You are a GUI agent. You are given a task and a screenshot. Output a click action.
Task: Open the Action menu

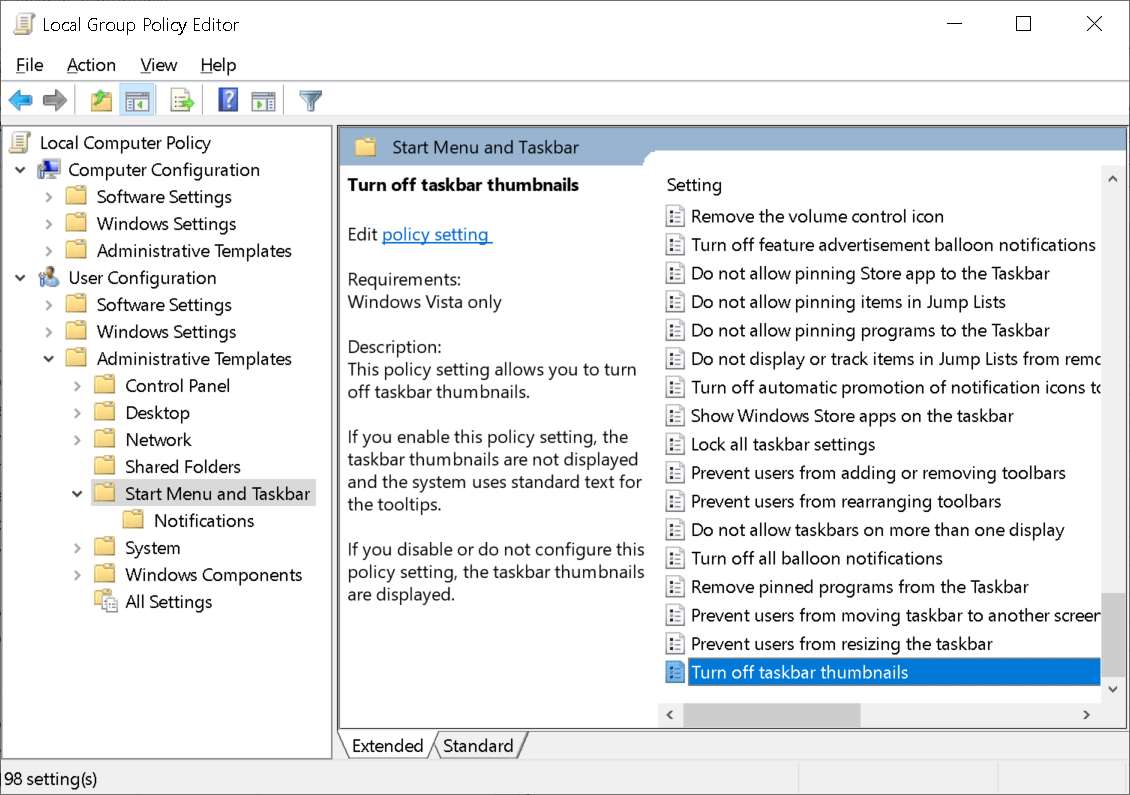click(x=91, y=65)
